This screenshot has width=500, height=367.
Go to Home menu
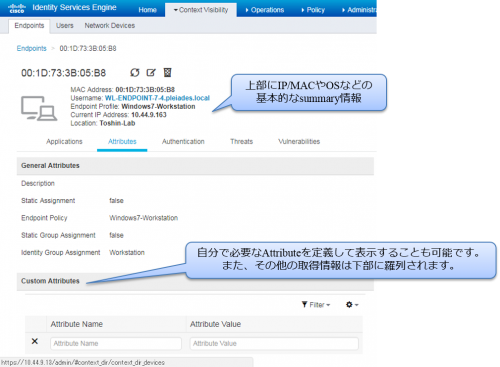(147, 10)
